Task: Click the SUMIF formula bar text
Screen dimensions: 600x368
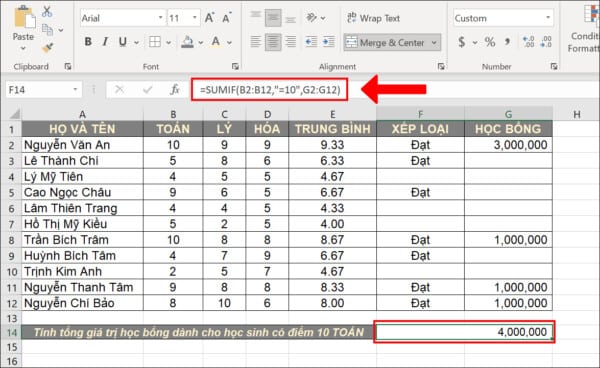Action: 270,90
